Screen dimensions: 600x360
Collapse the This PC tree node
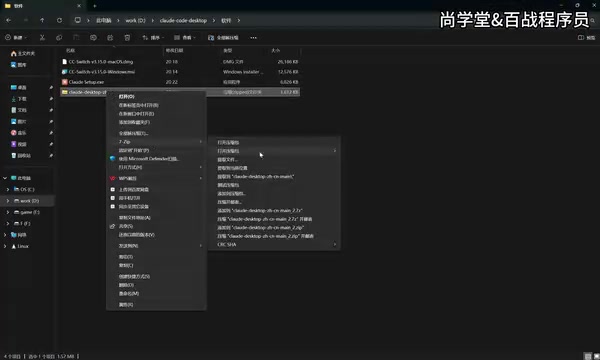tap(5, 178)
